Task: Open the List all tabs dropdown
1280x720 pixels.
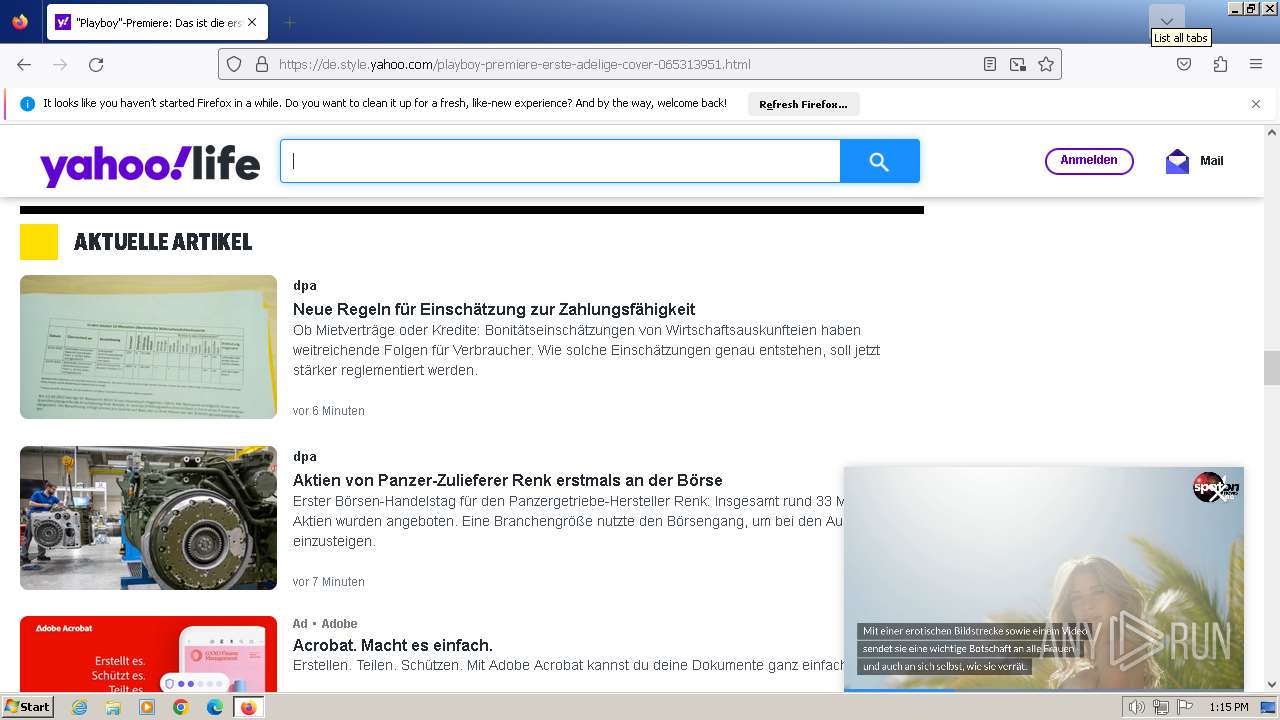Action: [x=1167, y=21]
